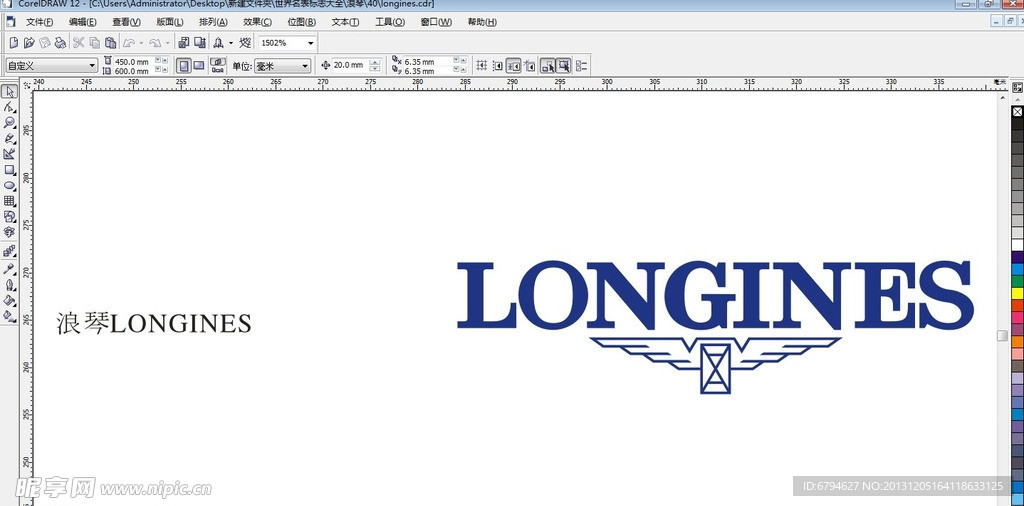Click the large blue LONGINES logo text
1024x506 pixels.
[x=714, y=296]
